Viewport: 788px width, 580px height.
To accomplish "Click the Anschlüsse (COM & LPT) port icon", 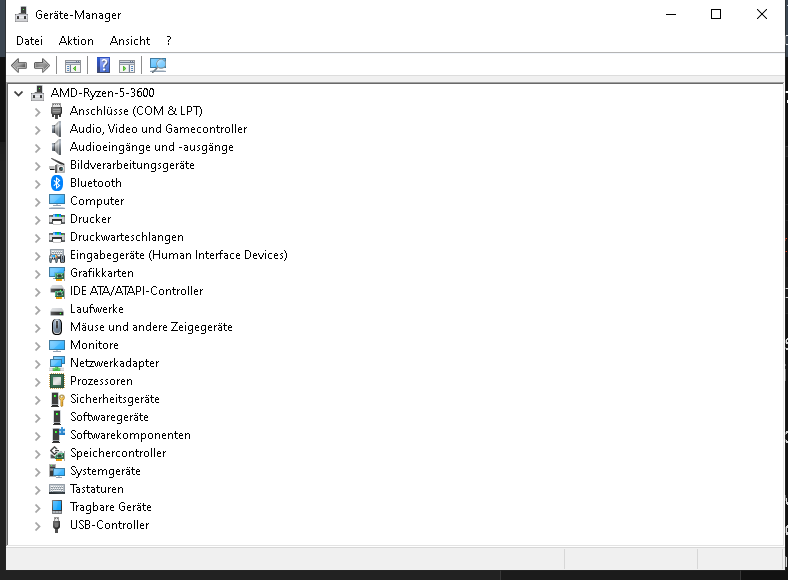I will [57, 111].
